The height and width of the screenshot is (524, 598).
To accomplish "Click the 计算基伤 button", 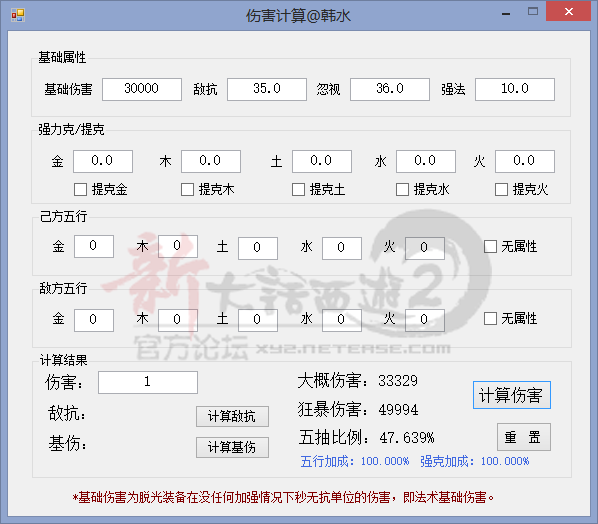I will click(x=232, y=447).
